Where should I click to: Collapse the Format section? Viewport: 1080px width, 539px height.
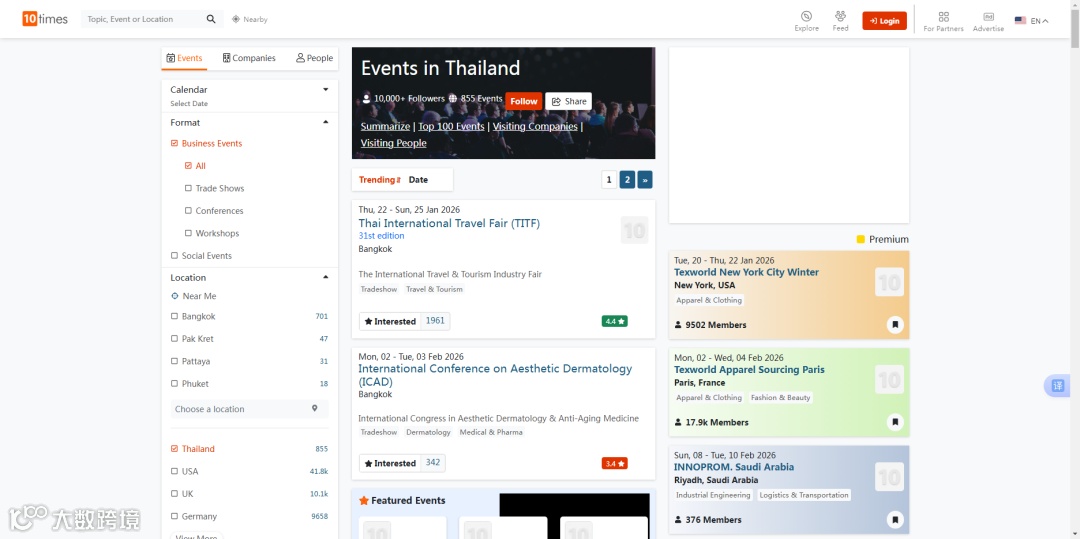(326, 123)
